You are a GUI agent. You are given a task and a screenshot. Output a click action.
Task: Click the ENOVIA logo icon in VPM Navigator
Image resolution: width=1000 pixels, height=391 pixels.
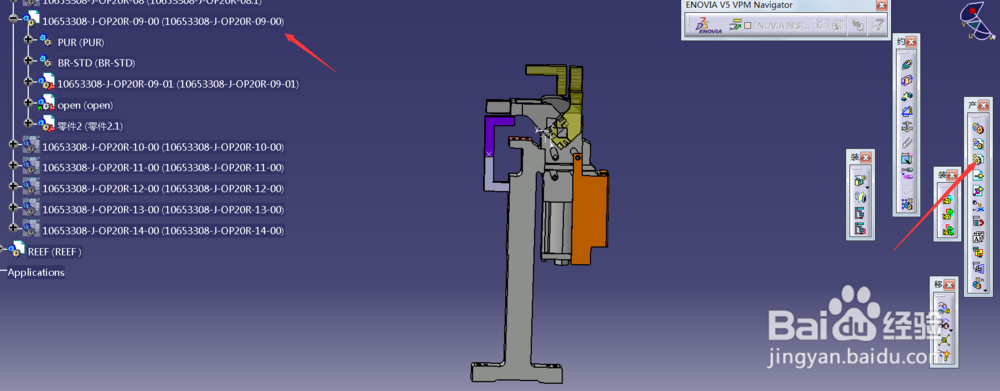tap(709, 26)
